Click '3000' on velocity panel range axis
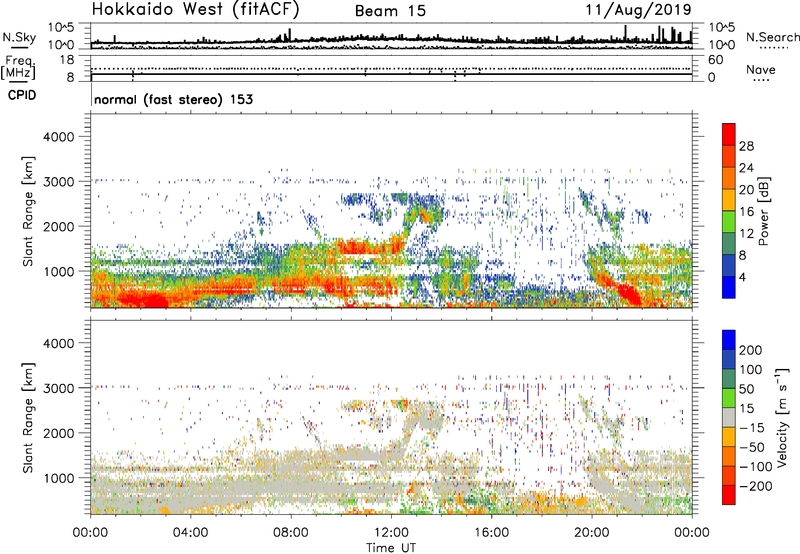This screenshot has height=554, width=800. tap(59, 388)
